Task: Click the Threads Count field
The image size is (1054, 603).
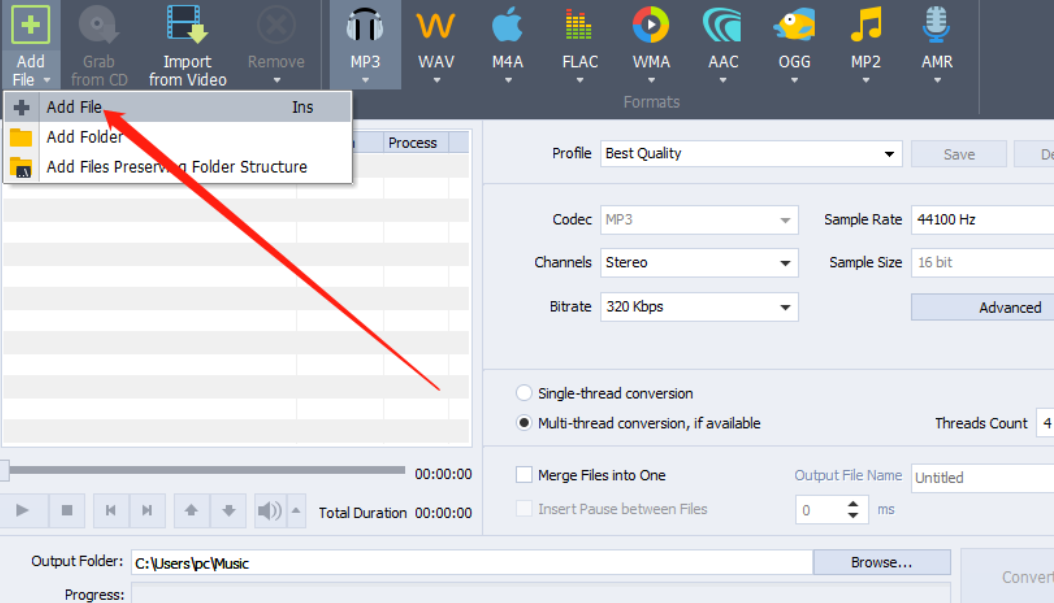Action: [x=1045, y=423]
